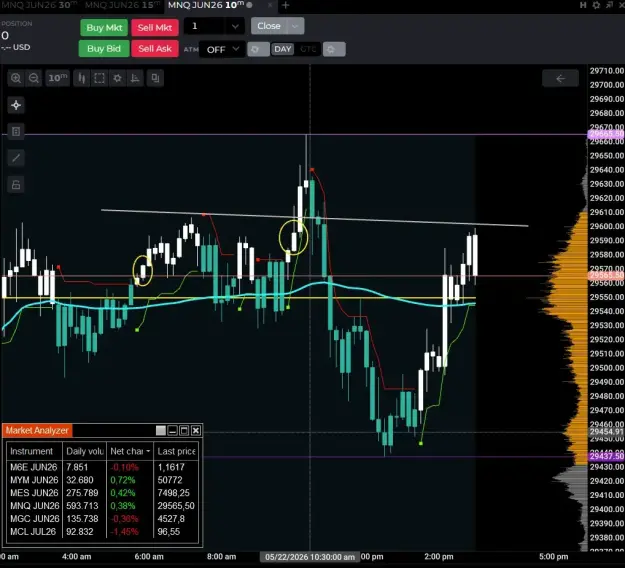Change the candlestick chart style

point(82,78)
